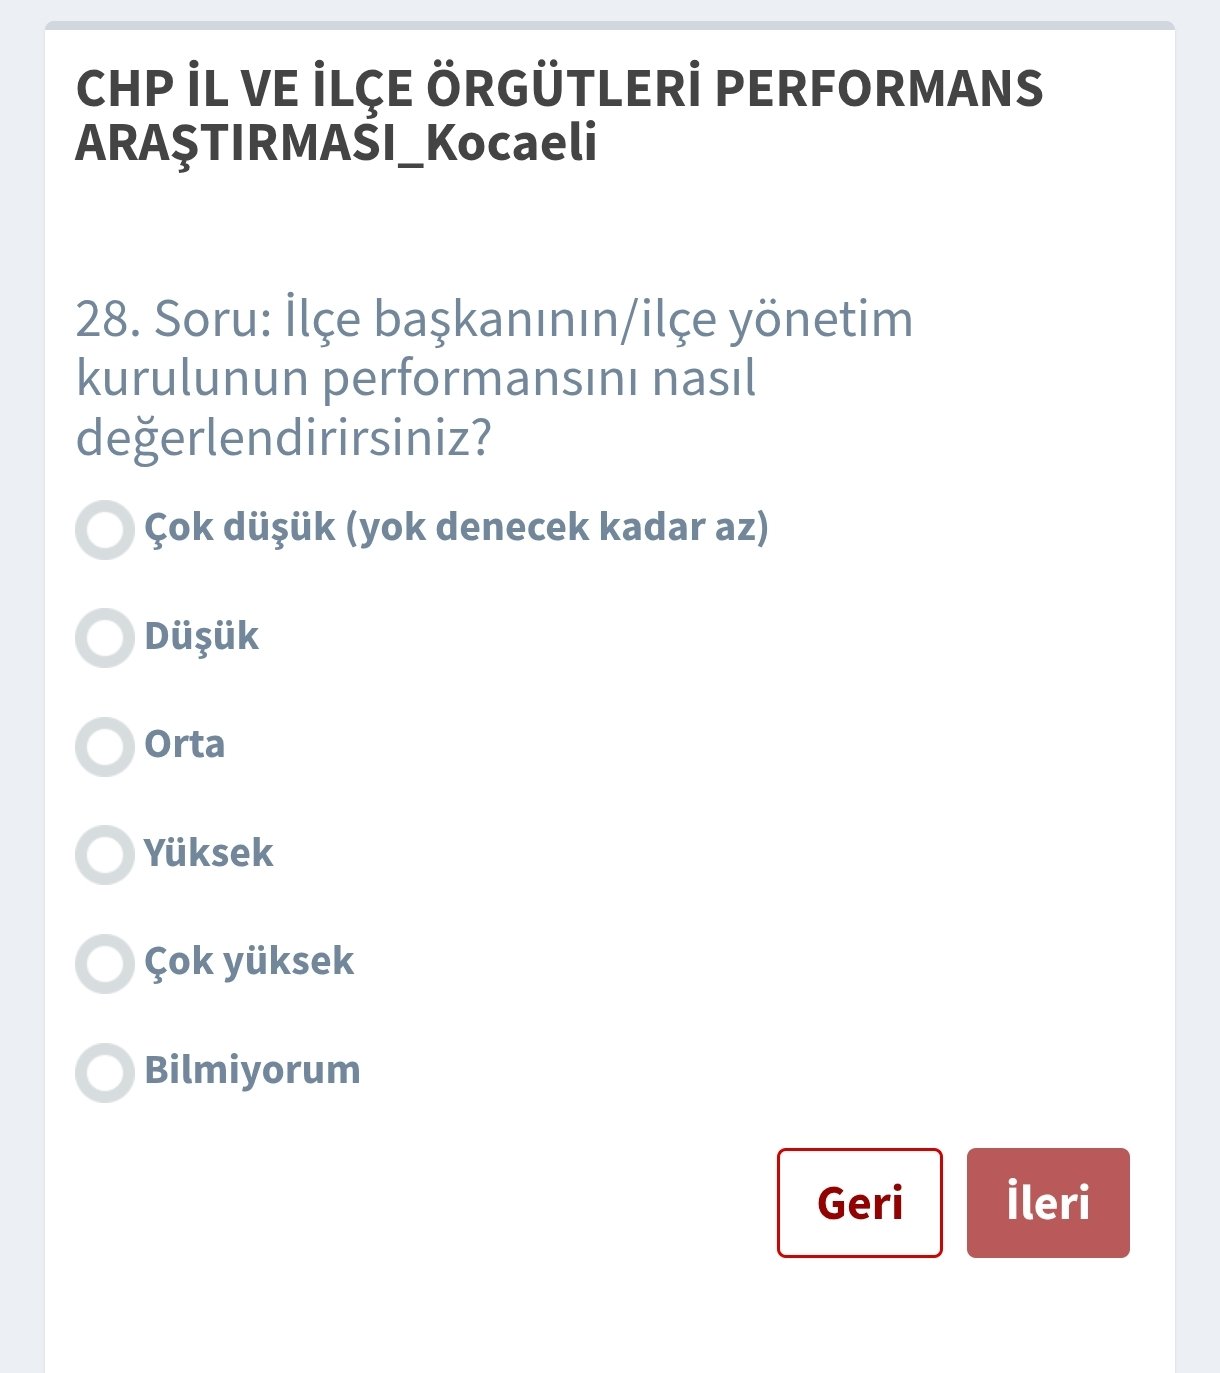Image resolution: width=1220 pixels, height=1373 pixels.
Task: Click the word 'PERFORMANS' in the heading
Action: [x=879, y=88]
